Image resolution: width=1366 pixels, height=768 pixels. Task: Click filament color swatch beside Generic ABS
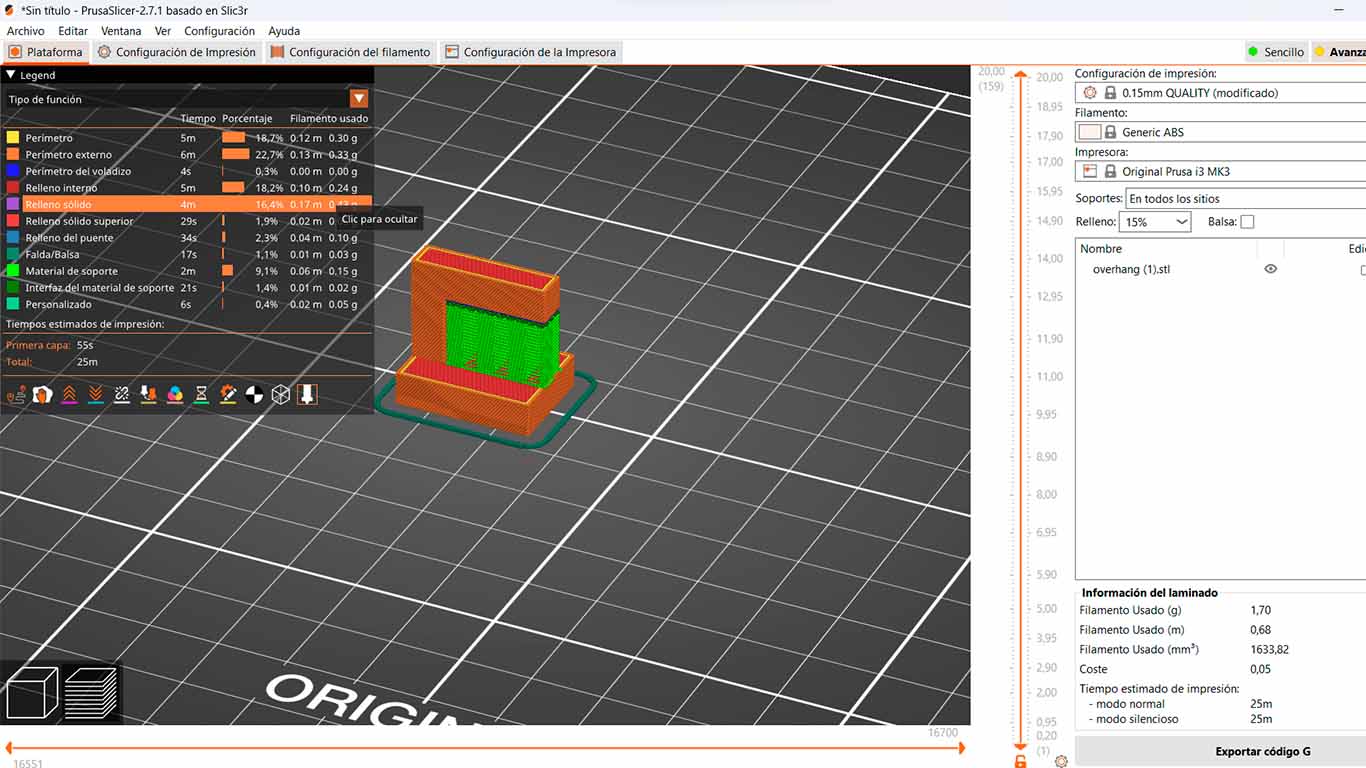pyautogui.click(x=1089, y=132)
